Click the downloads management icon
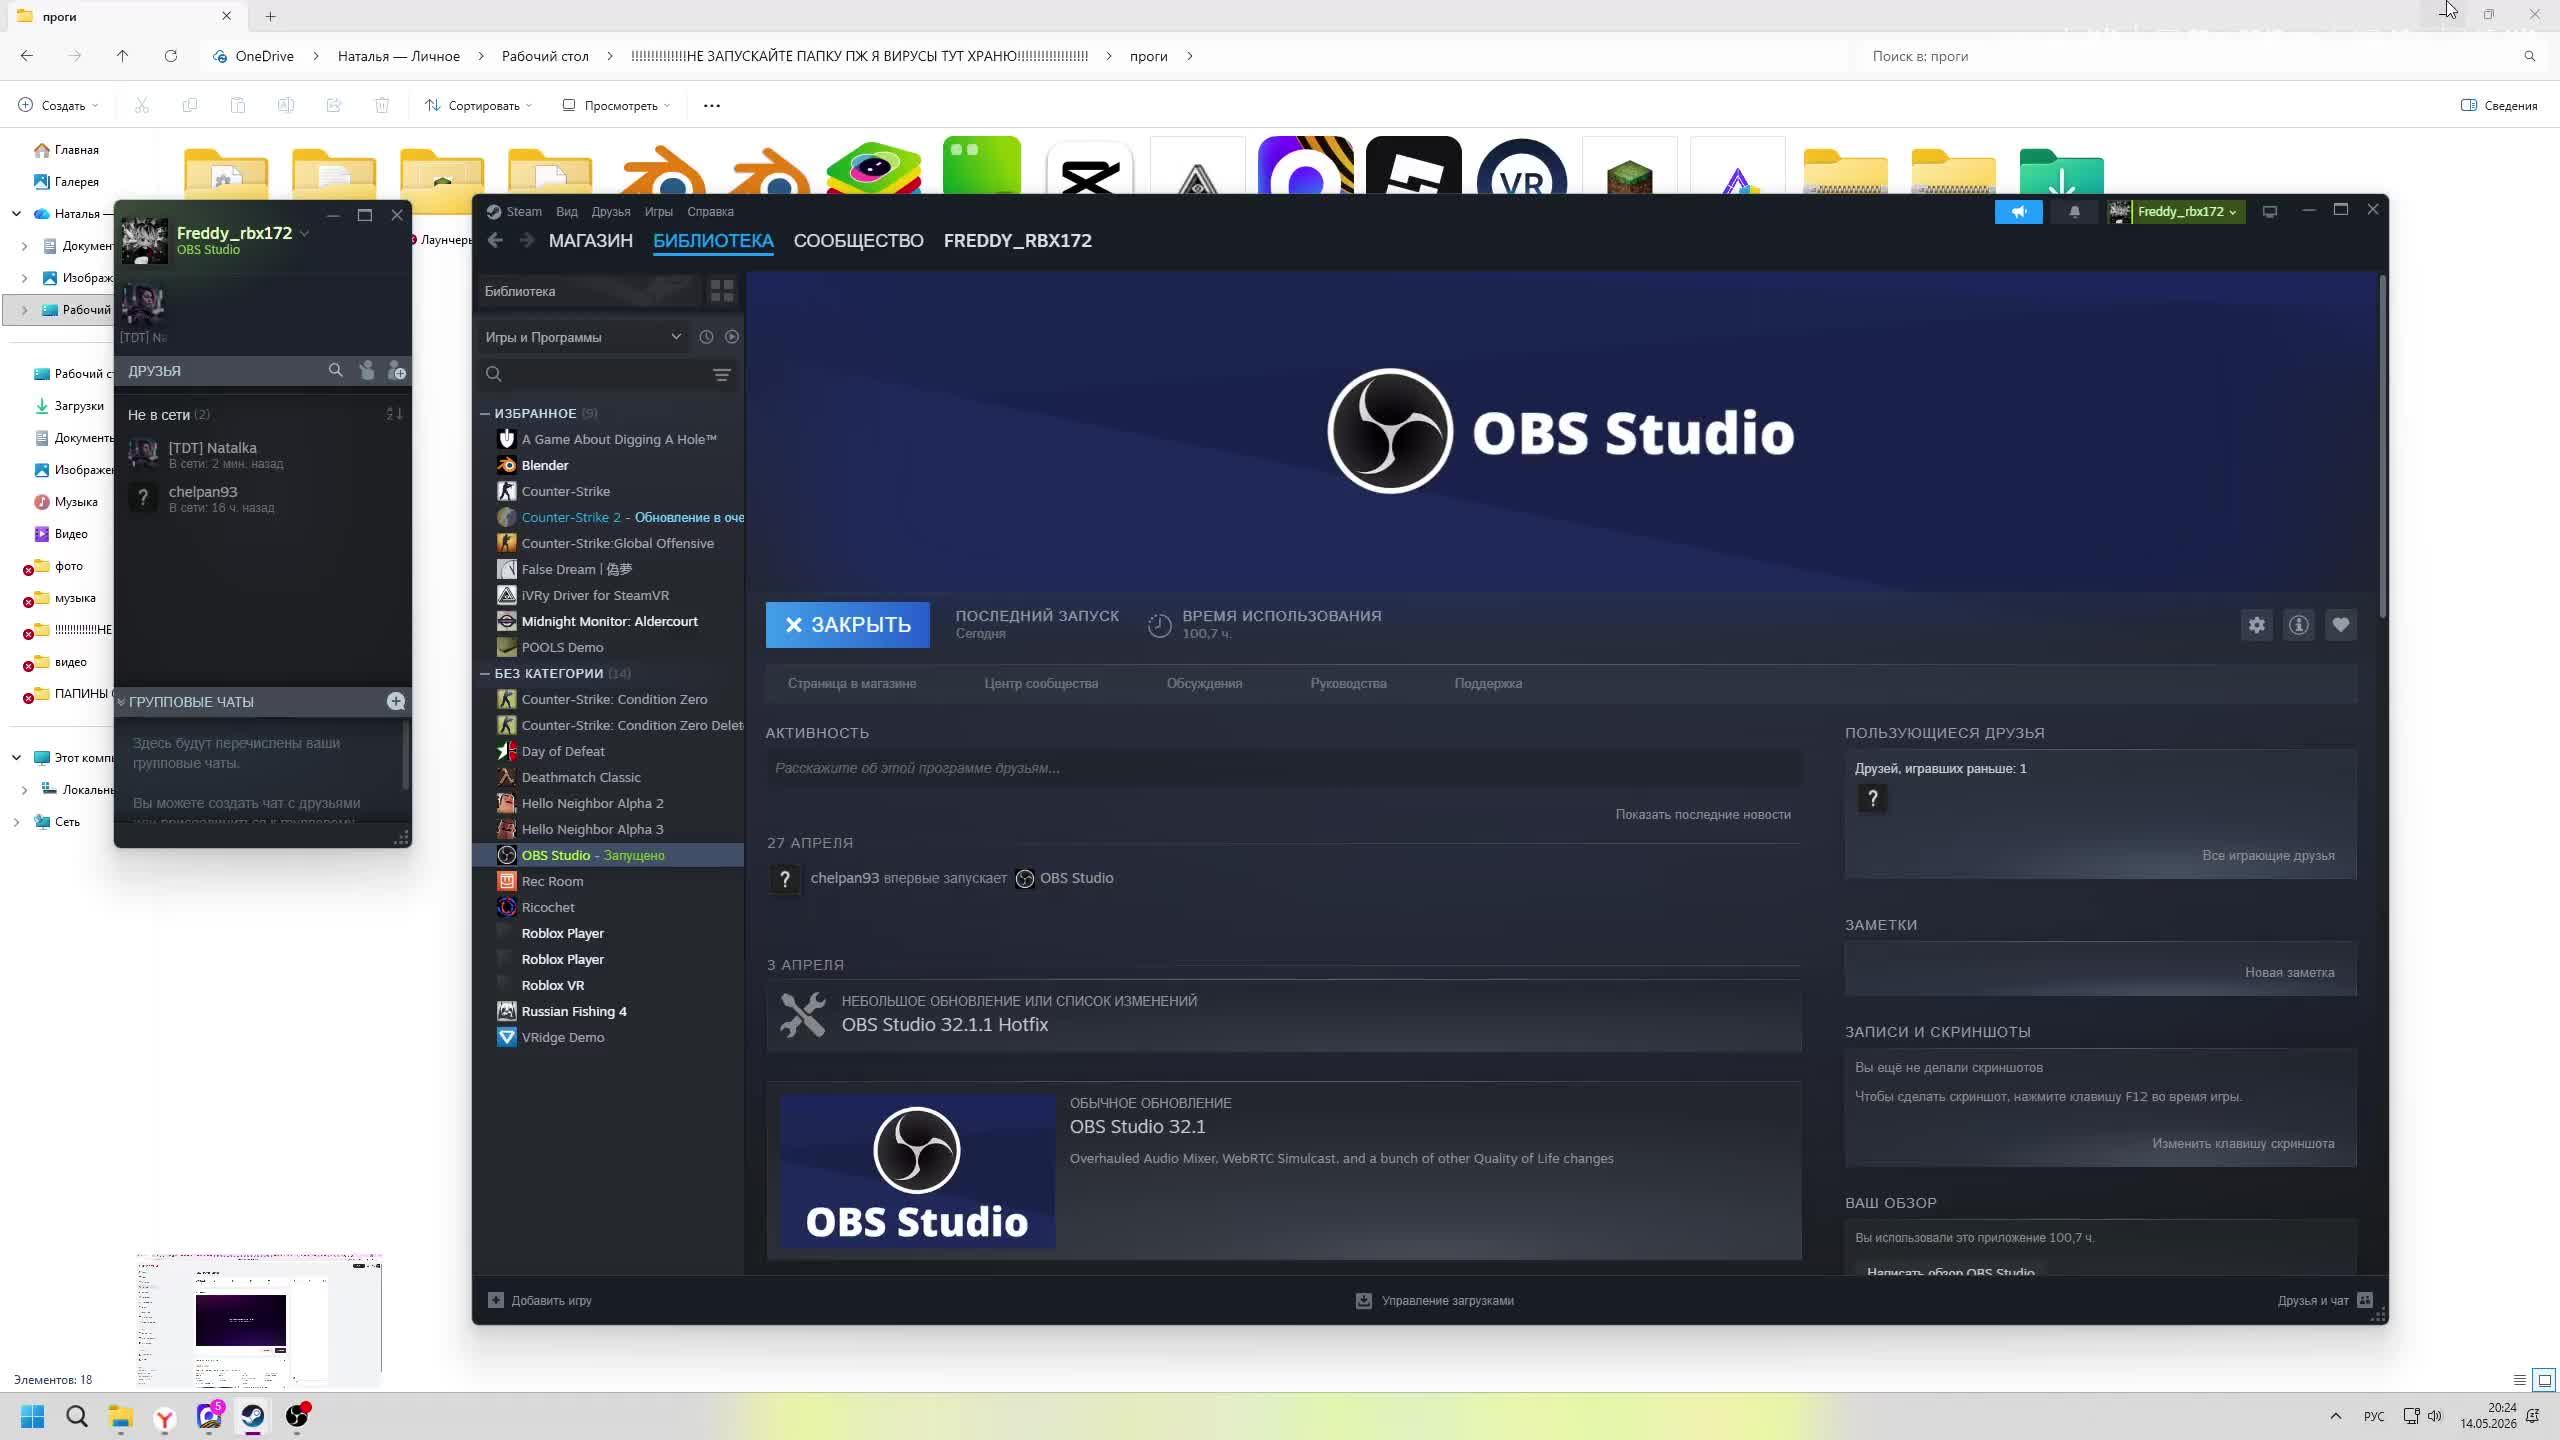2560x1440 pixels. [1364, 1300]
